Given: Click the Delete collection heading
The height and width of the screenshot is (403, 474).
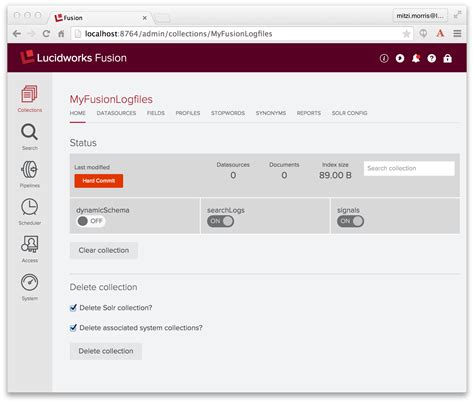Looking at the screenshot, I should pyautogui.click(x=103, y=287).
